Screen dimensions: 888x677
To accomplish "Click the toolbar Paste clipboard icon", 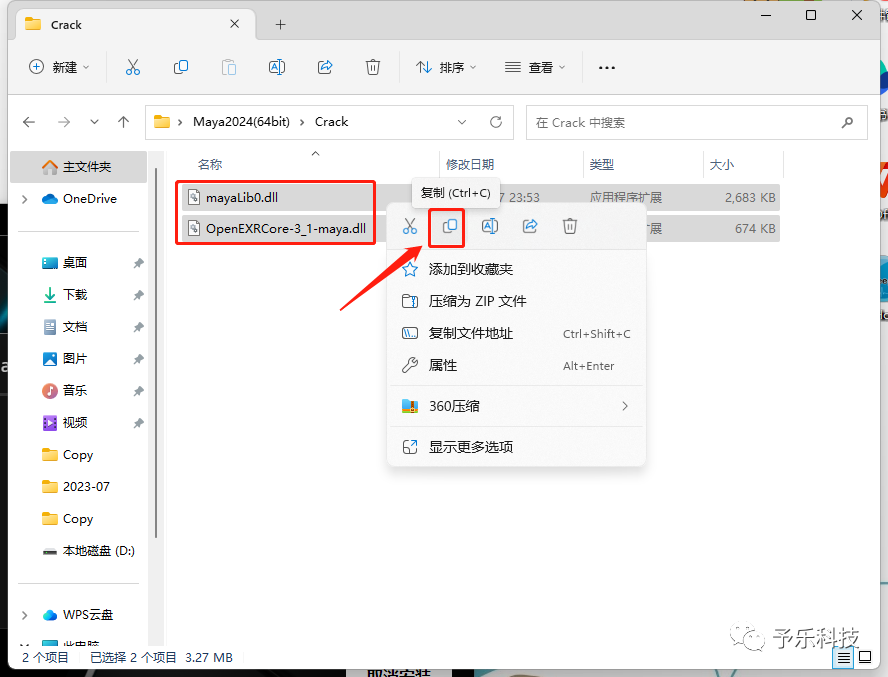I will pyautogui.click(x=229, y=67).
